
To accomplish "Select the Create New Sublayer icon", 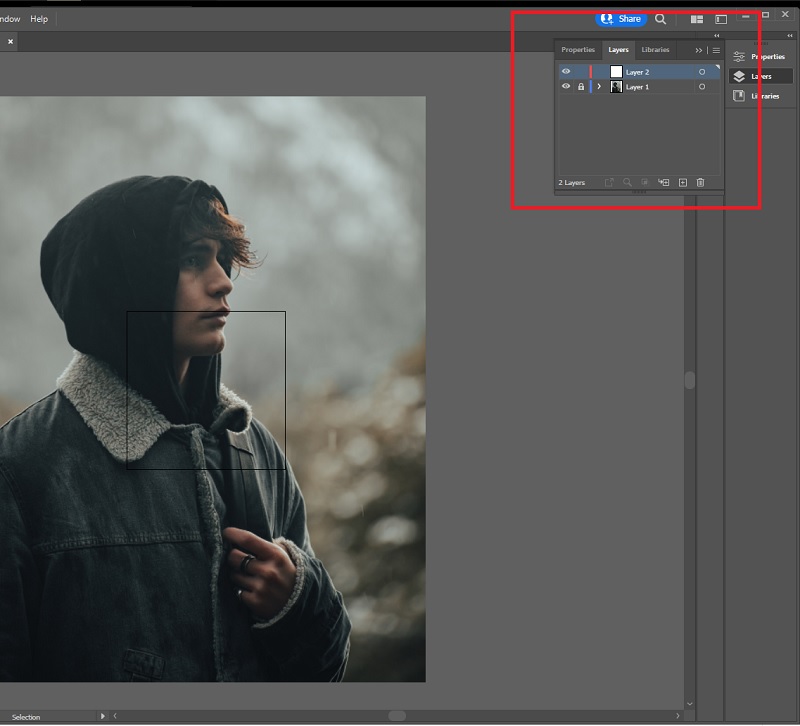I will tap(665, 182).
